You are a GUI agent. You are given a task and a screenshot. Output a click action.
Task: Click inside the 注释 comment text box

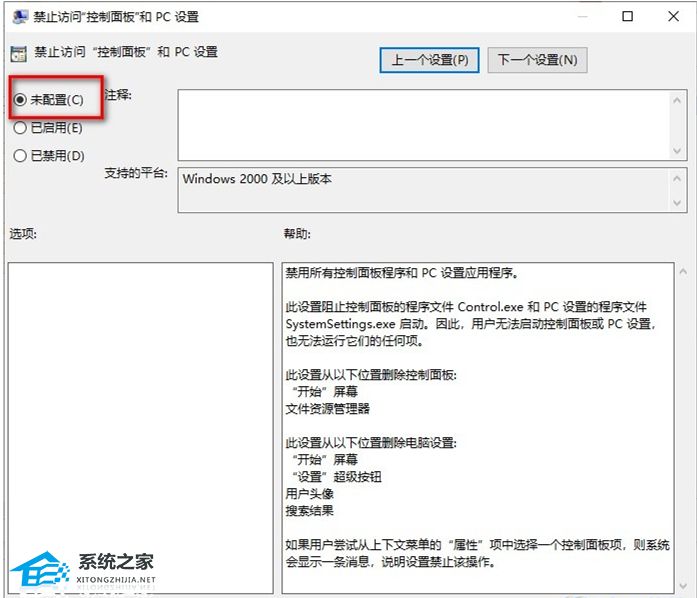(x=420, y=124)
